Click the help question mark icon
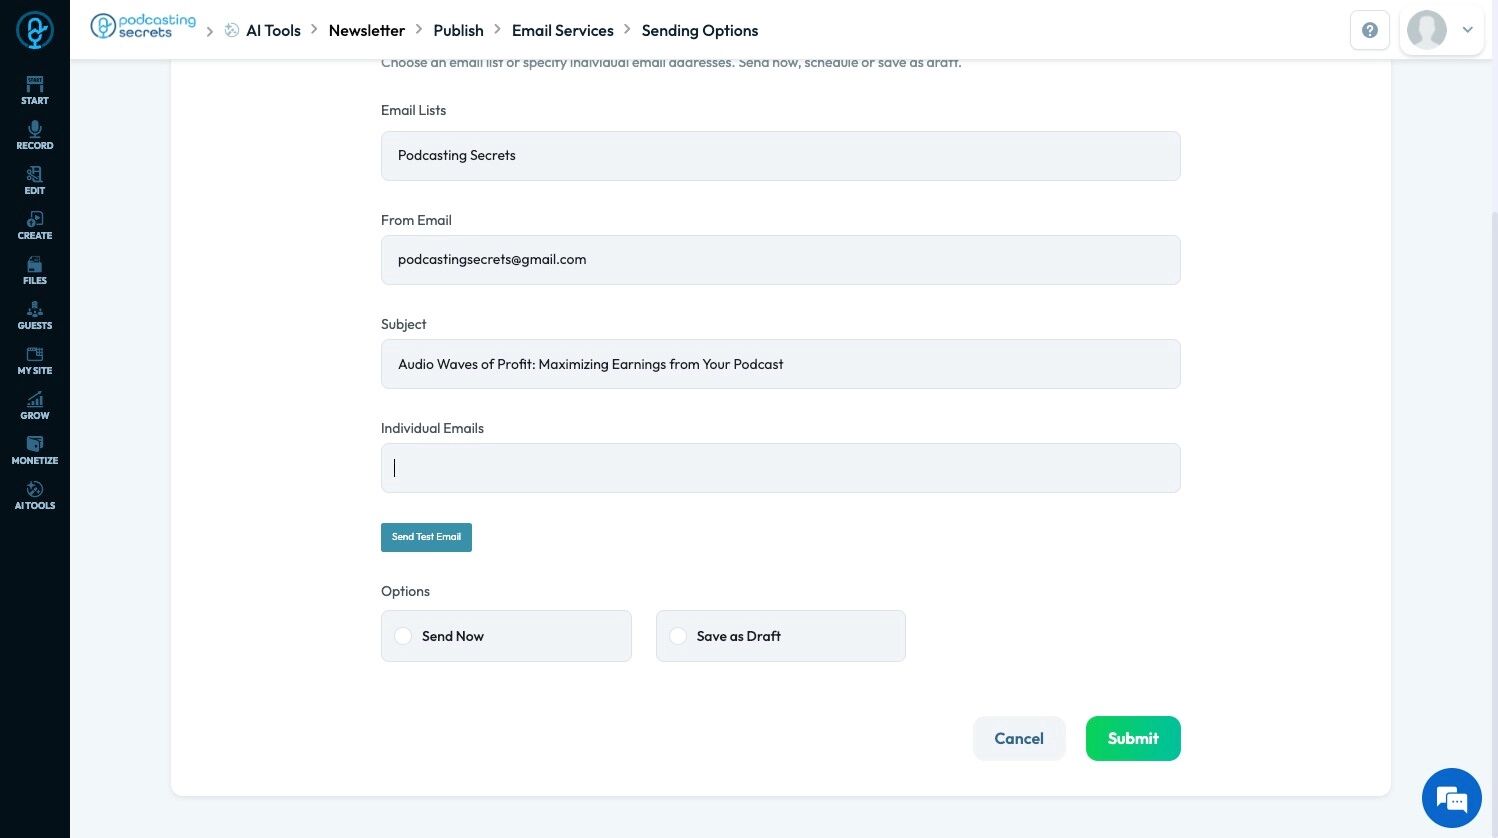Screen dimensions: 1498x838 1370,30
